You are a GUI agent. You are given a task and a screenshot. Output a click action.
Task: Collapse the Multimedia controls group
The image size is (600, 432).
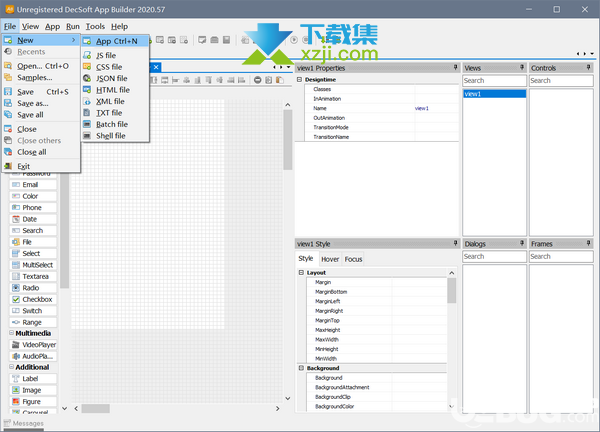pos(11,333)
